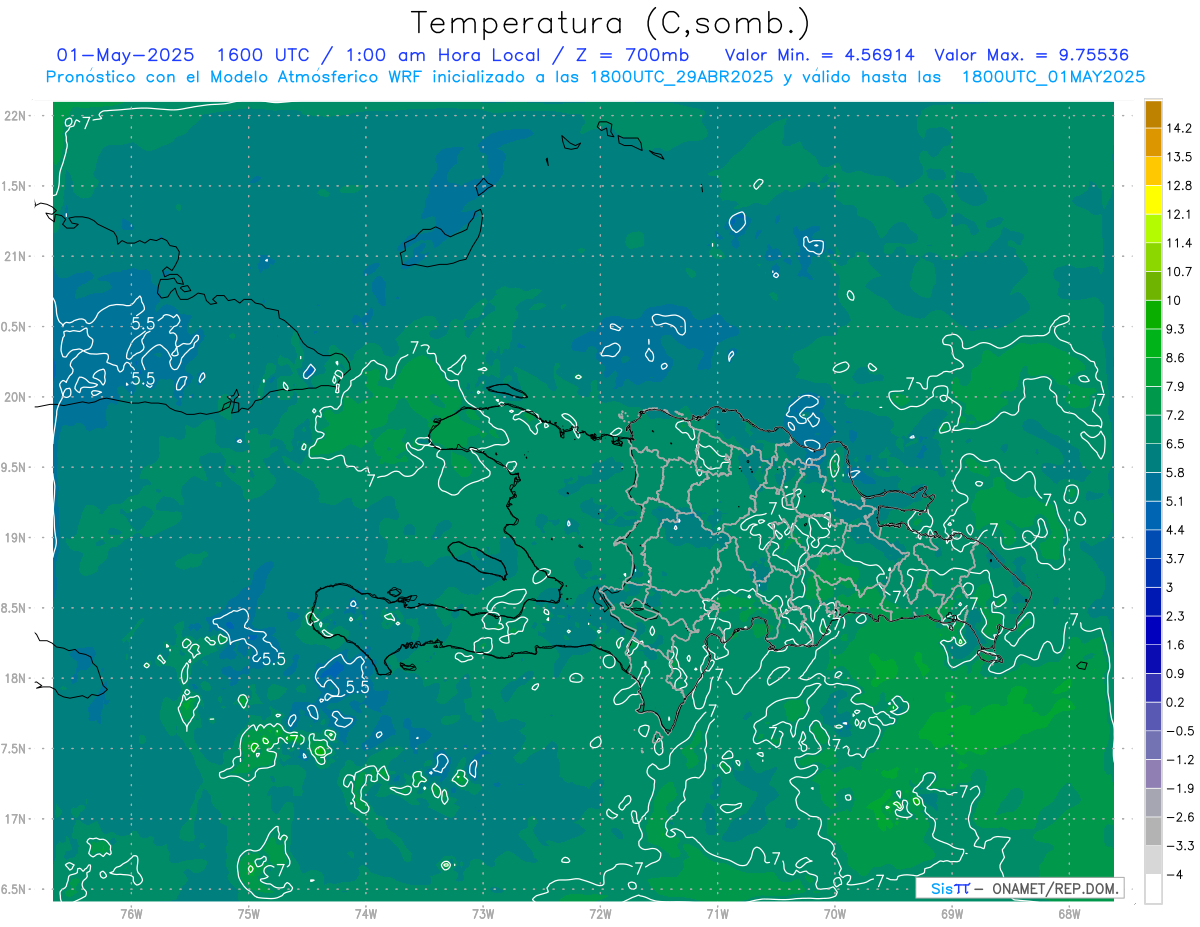Click the colorbar label '-3.3'
This screenshot has height=927, width=1200.
tap(1180, 845)
